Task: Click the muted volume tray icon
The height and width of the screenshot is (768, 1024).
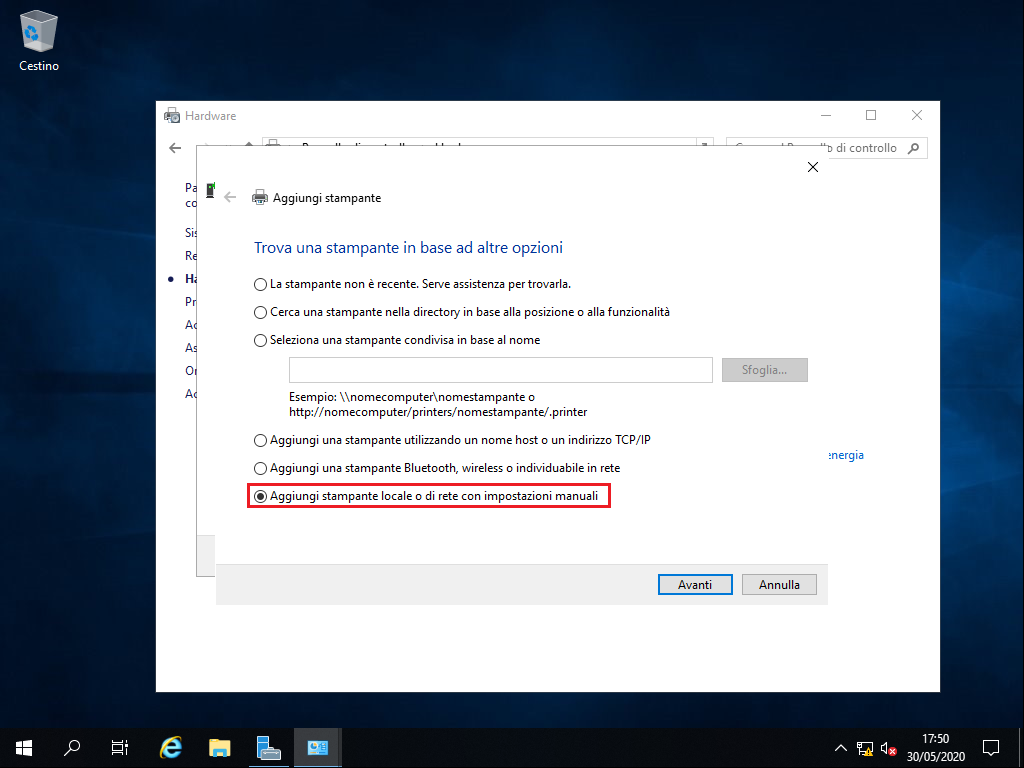Action: pyautogui.click(x=888, y=748)
